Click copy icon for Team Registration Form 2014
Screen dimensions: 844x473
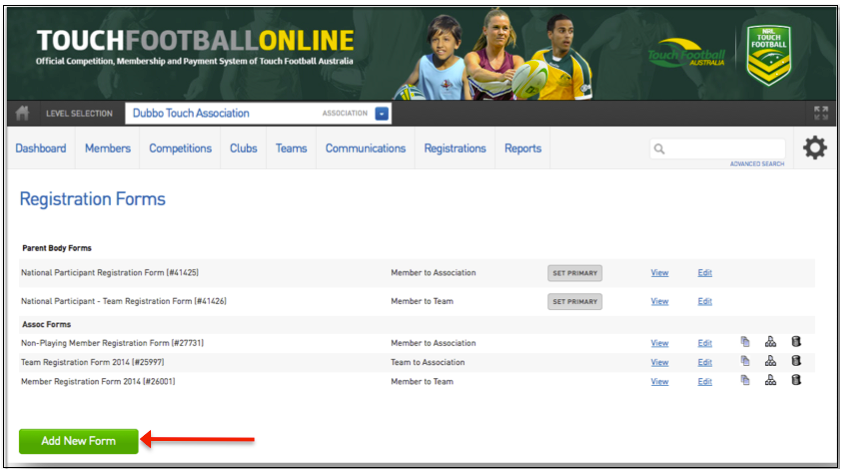click(745, 361)
